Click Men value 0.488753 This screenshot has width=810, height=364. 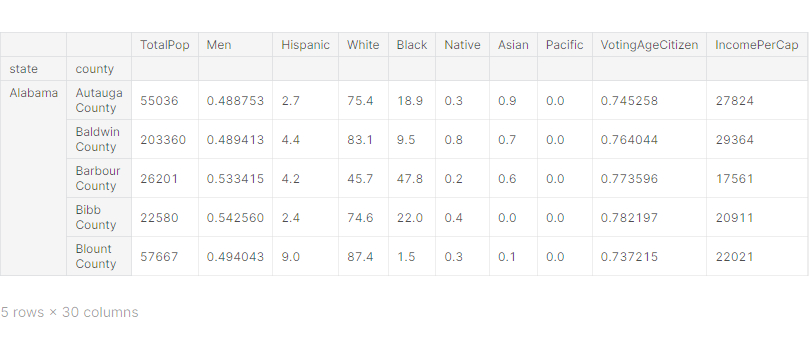tap(235, 100)
